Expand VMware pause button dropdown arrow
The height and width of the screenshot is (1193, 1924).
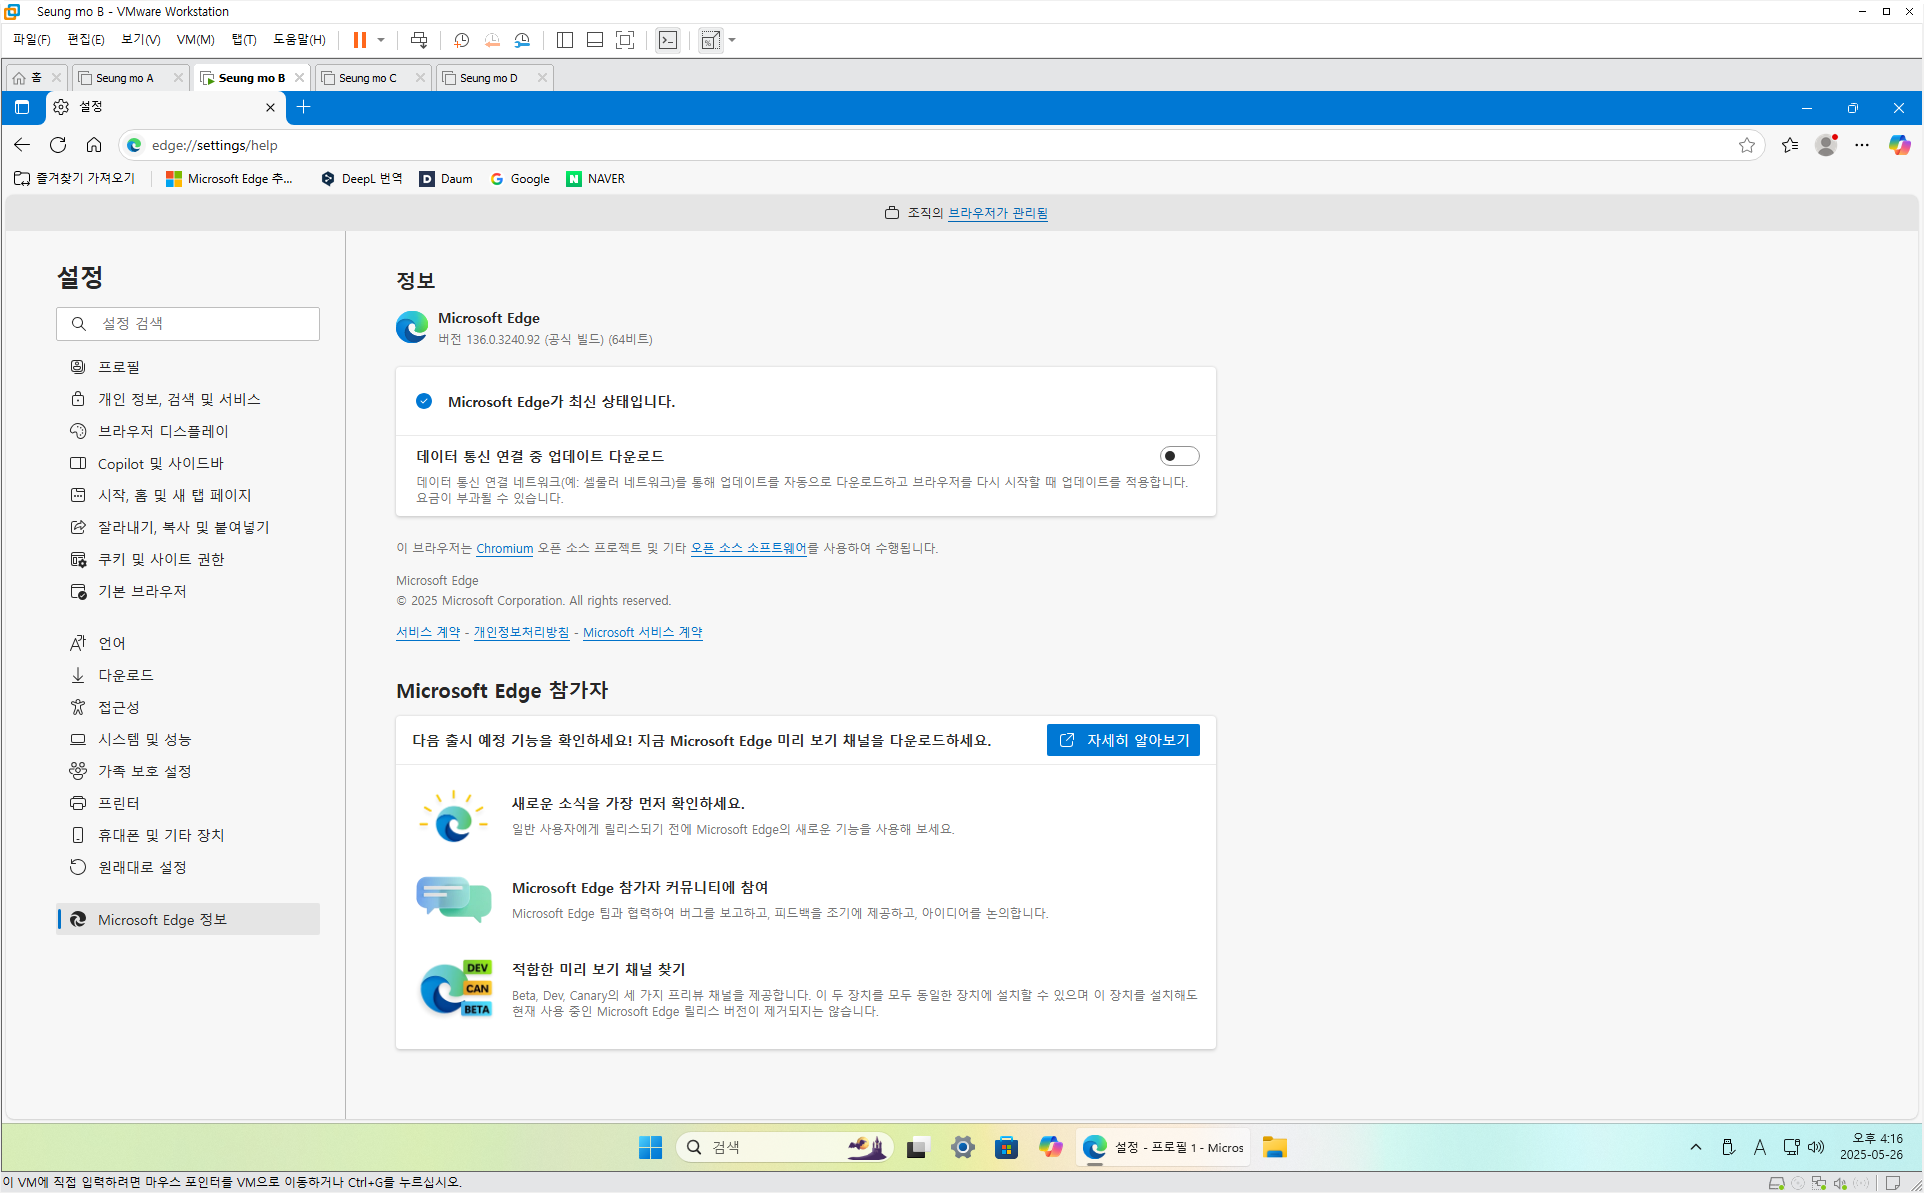coord(381,40)
